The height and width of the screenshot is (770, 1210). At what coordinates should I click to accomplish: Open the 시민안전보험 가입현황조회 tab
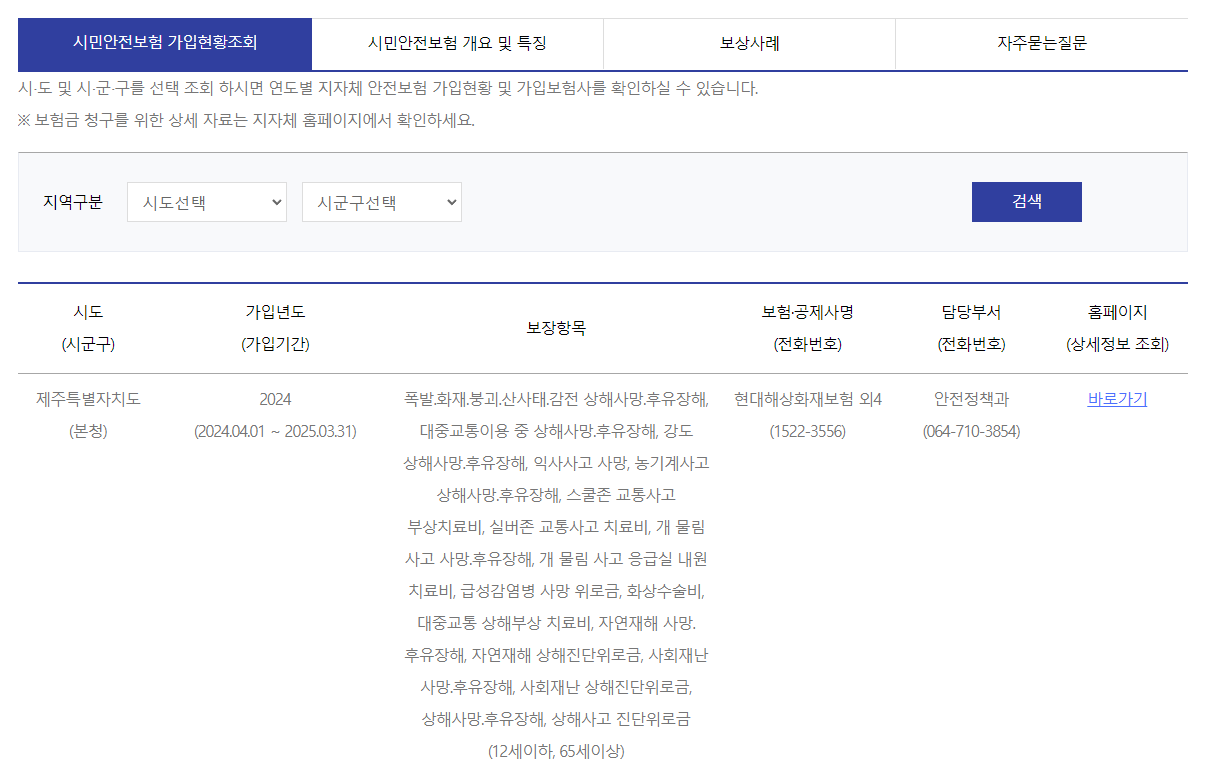[x=165, y=44]
